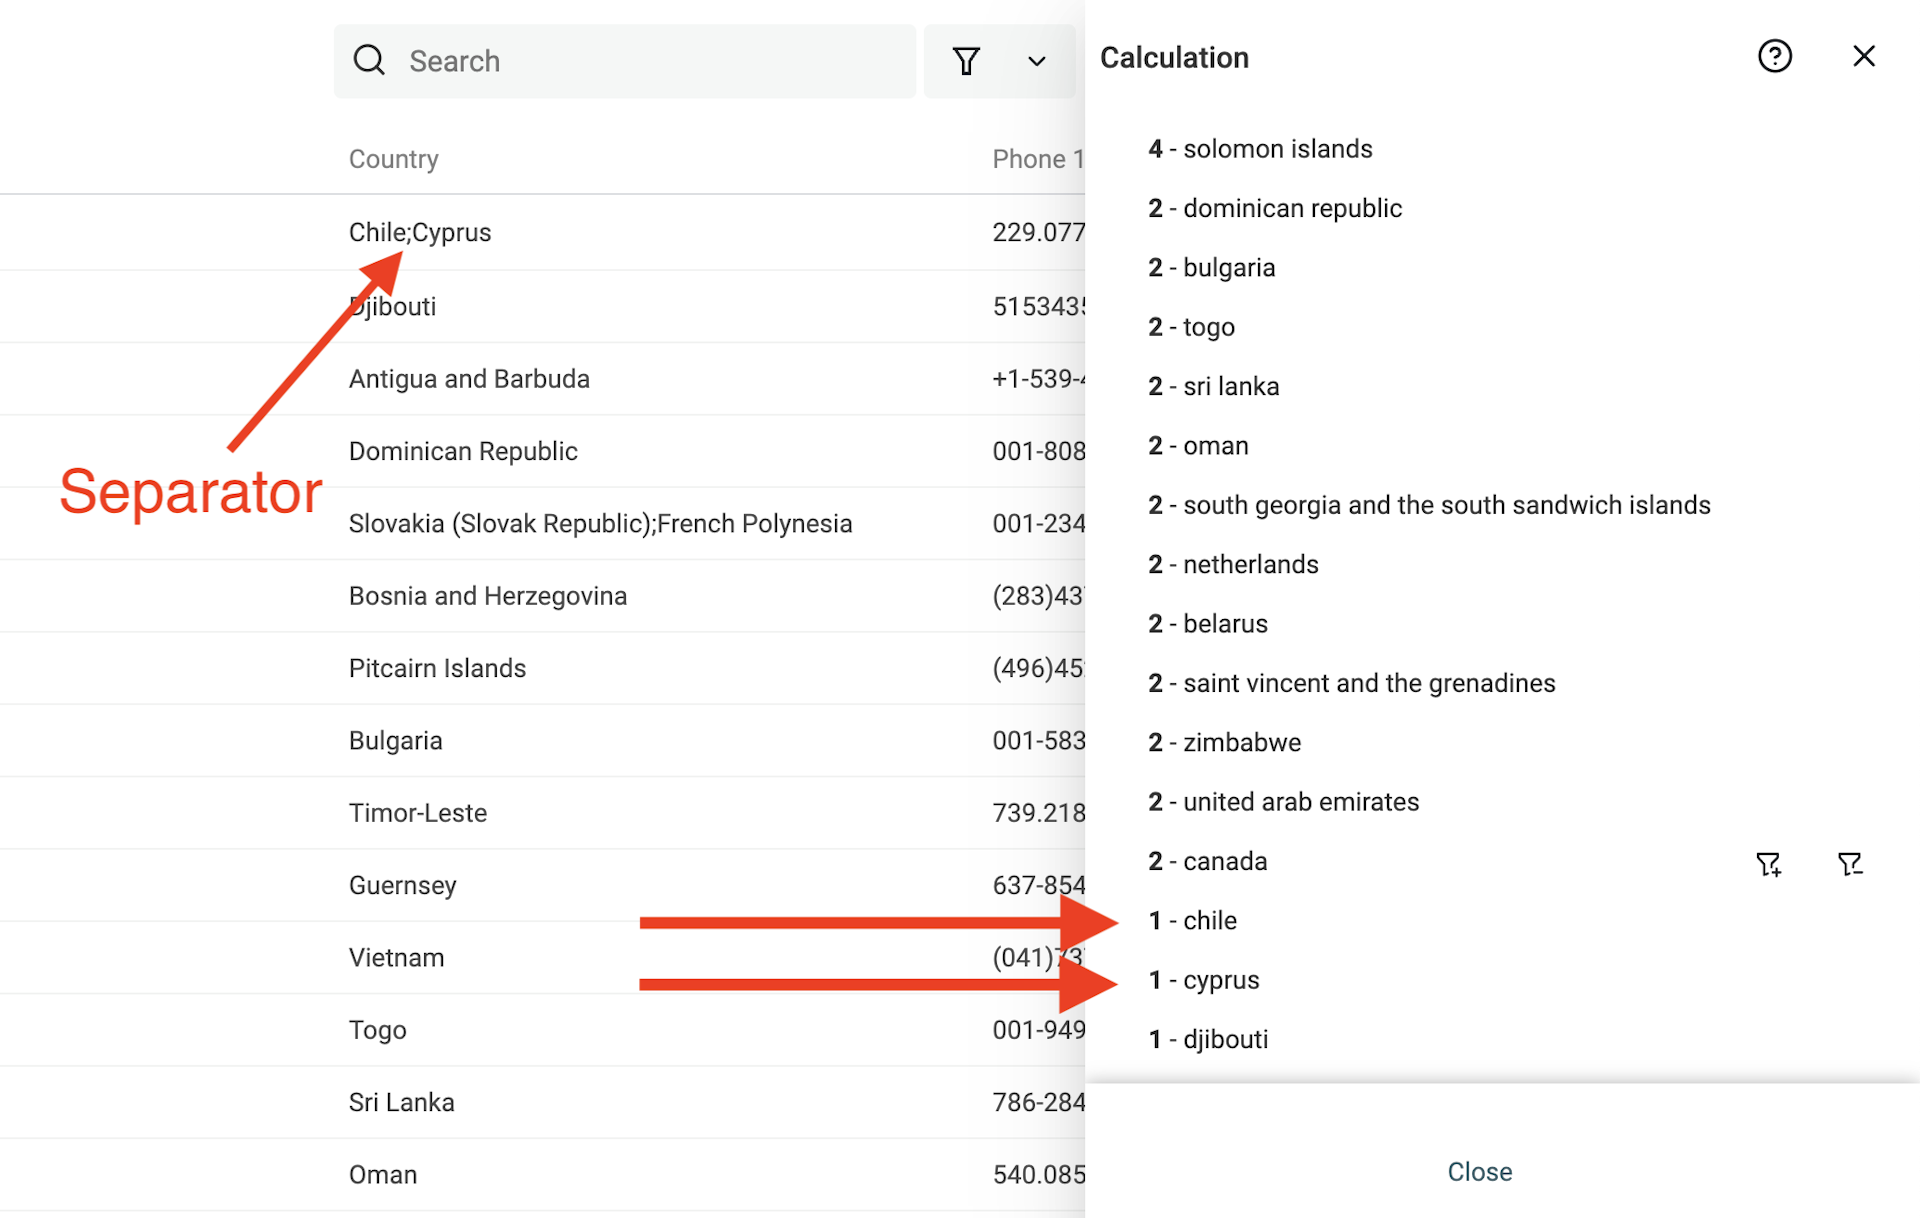This screenshot has height=1218, width=1920.
Task: Select the Bosnia and Herzegovina row
Action: [x=542, y=596]
